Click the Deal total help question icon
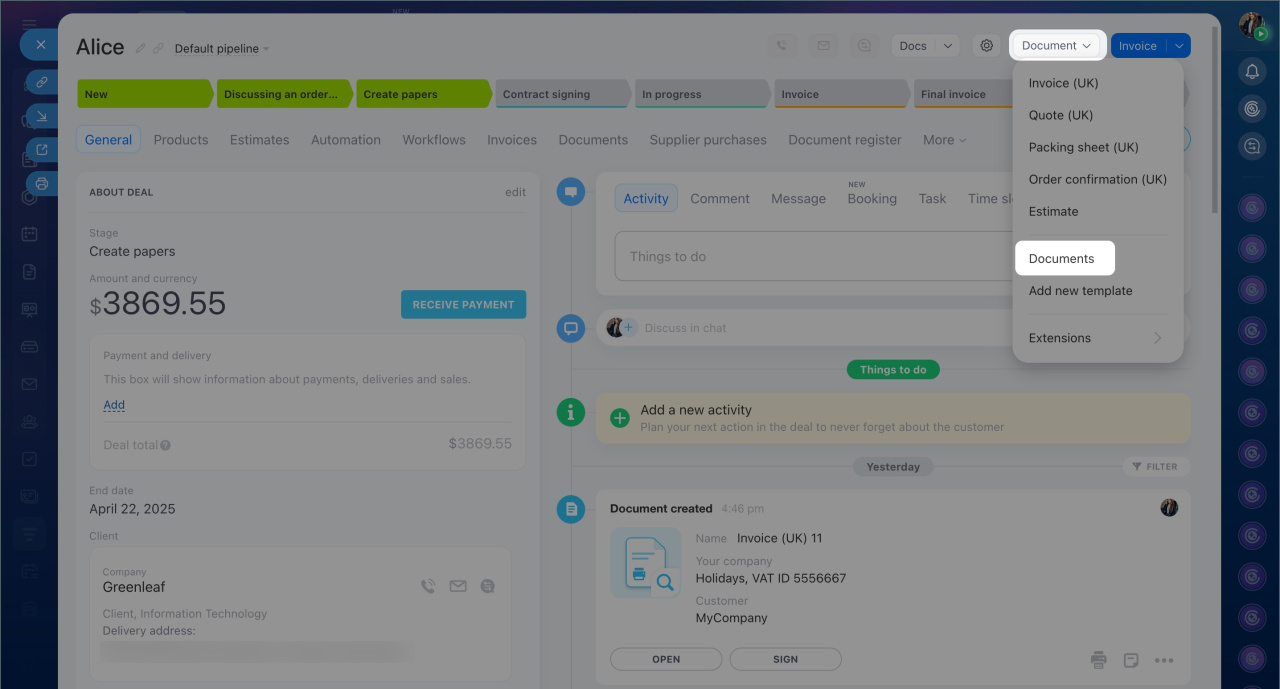 tap(166, 445)
